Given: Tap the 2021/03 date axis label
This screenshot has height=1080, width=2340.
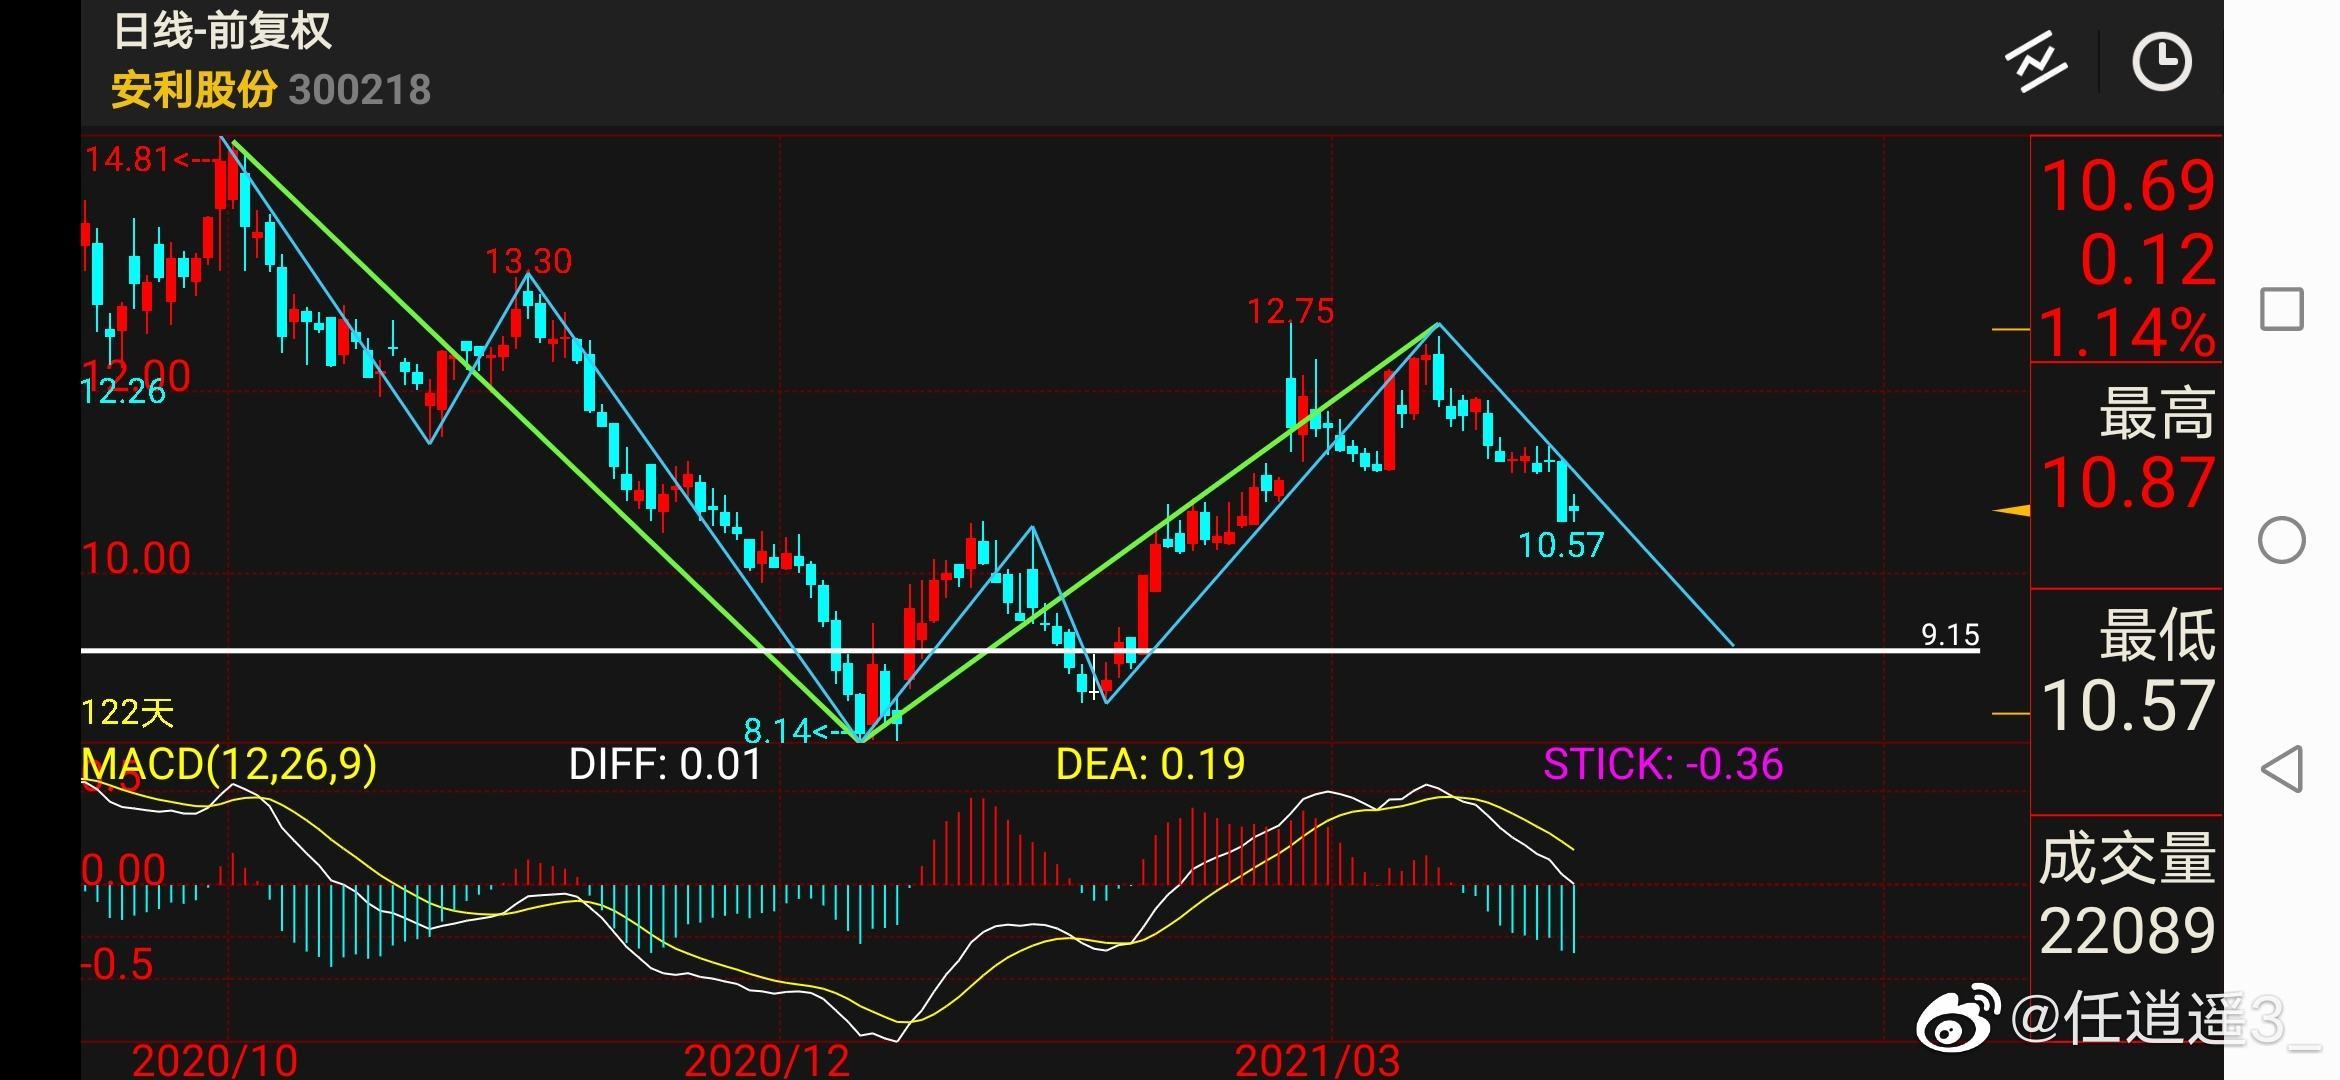Looking at the screenshot, I should tap(1318, 1060).
